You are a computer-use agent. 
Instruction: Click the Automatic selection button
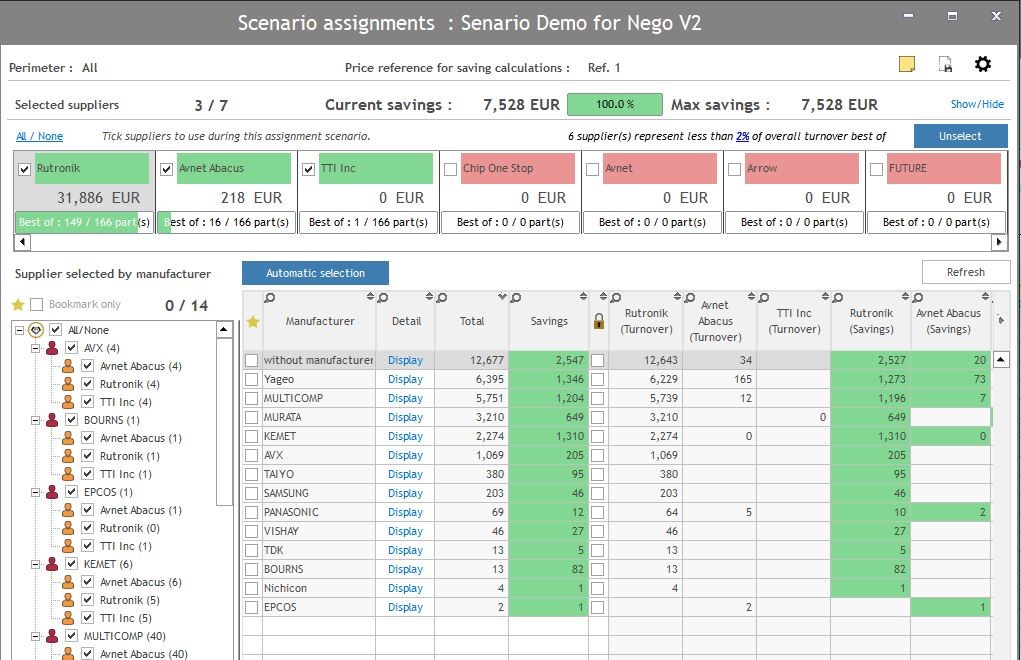click(315, 273)
